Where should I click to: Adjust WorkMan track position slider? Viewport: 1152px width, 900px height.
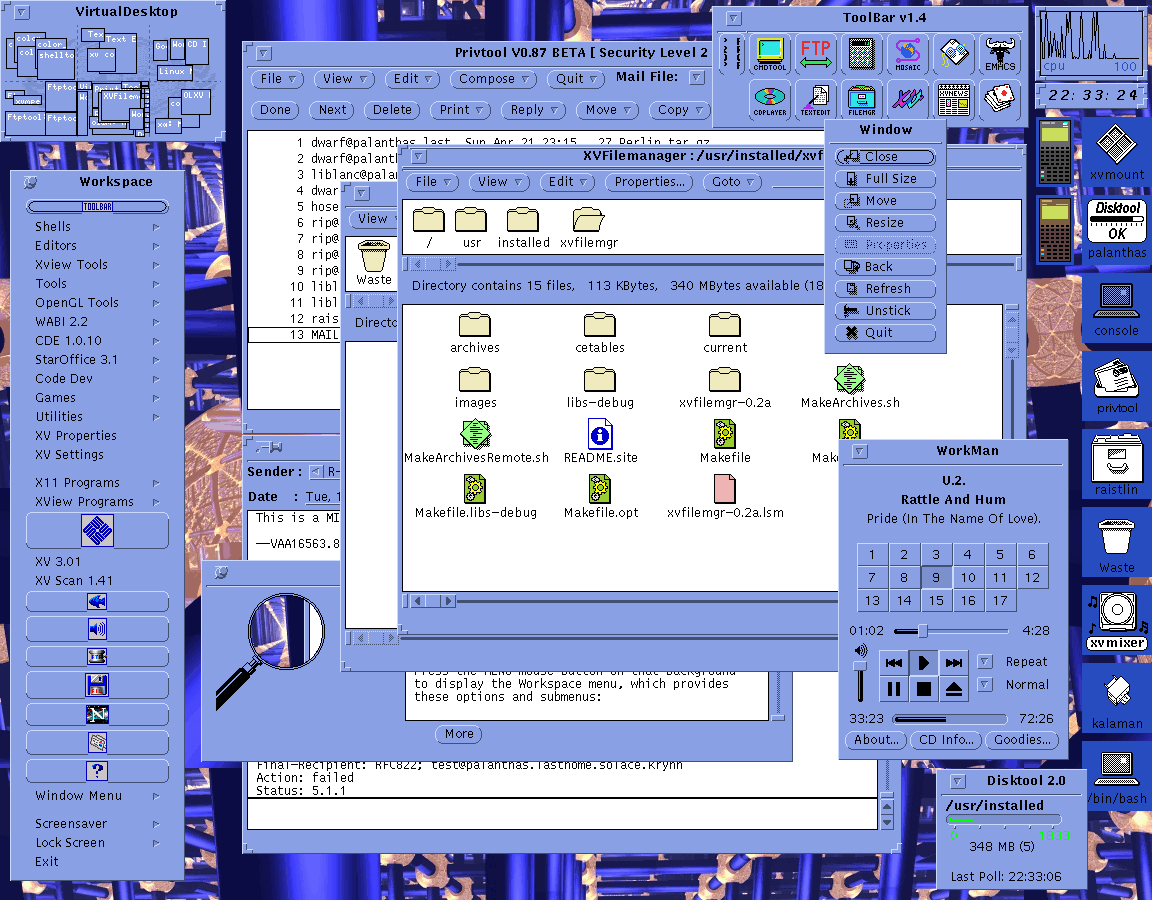tap(923, 630)
